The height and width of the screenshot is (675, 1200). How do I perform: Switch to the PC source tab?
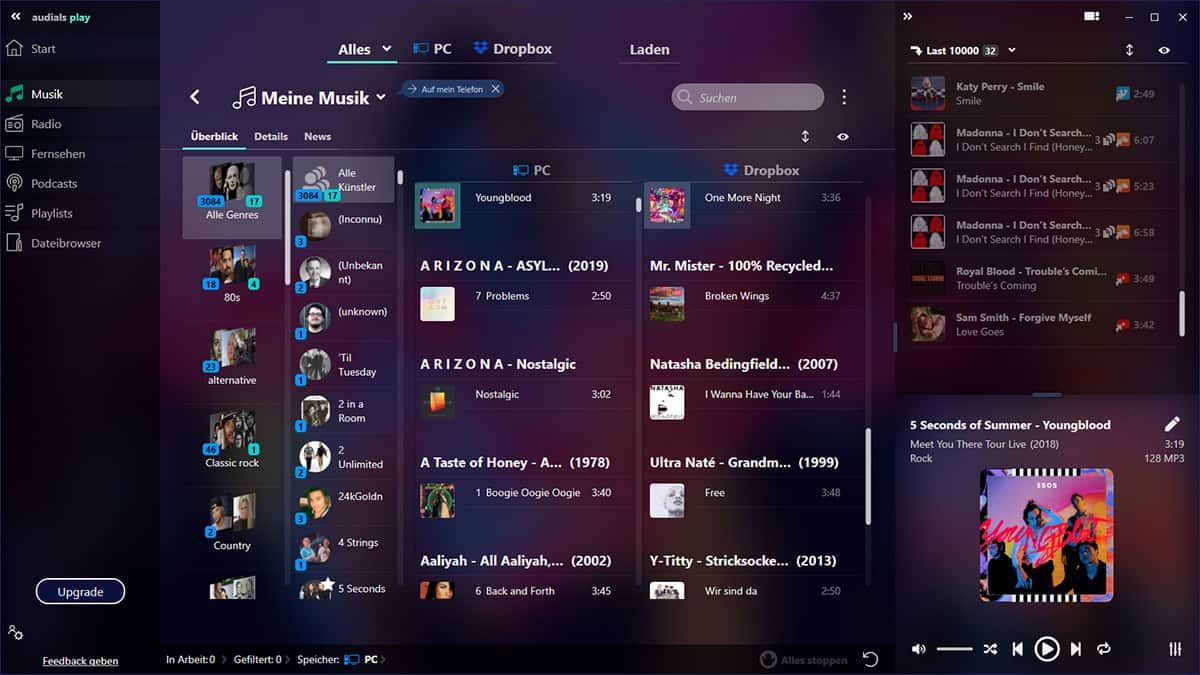coord(432,49)
